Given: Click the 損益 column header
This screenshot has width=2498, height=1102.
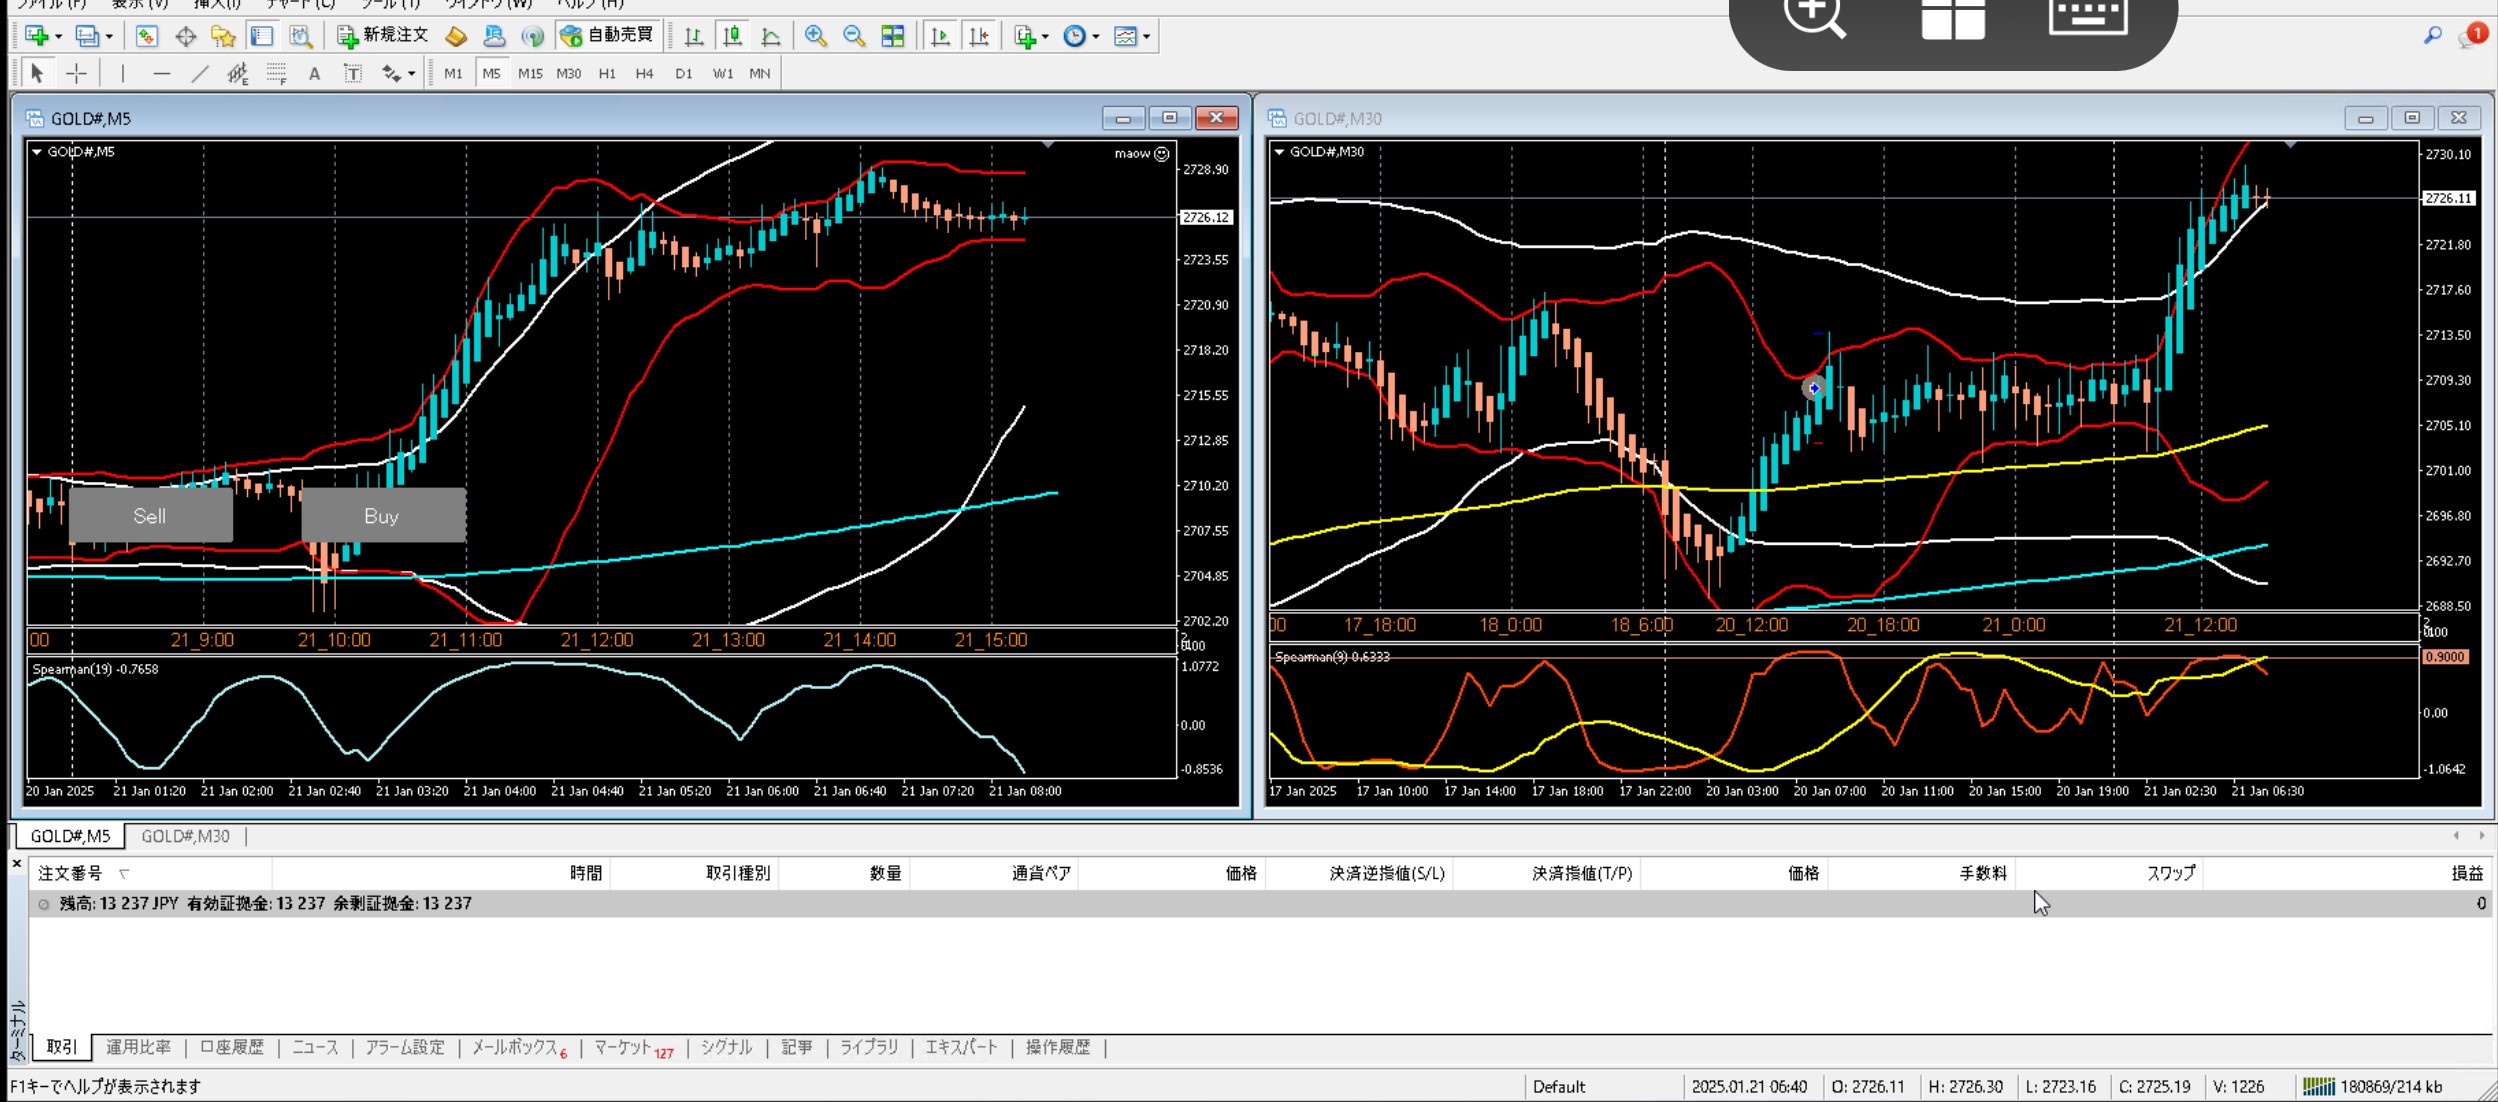Looking at the screenshot, I should click(2466, 873).
